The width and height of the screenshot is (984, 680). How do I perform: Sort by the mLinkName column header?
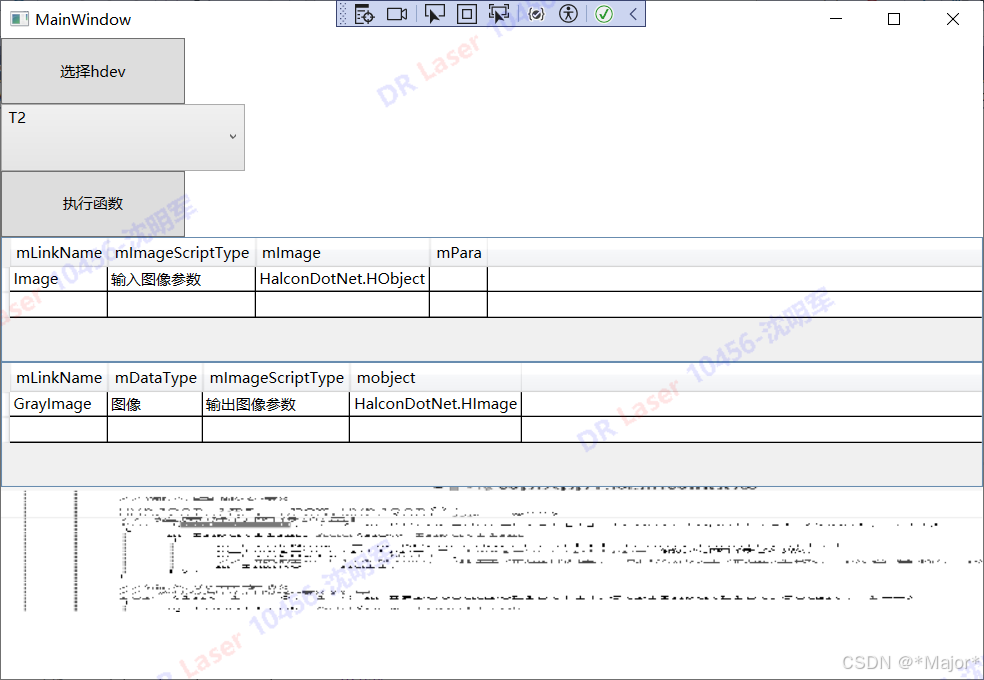58,252
